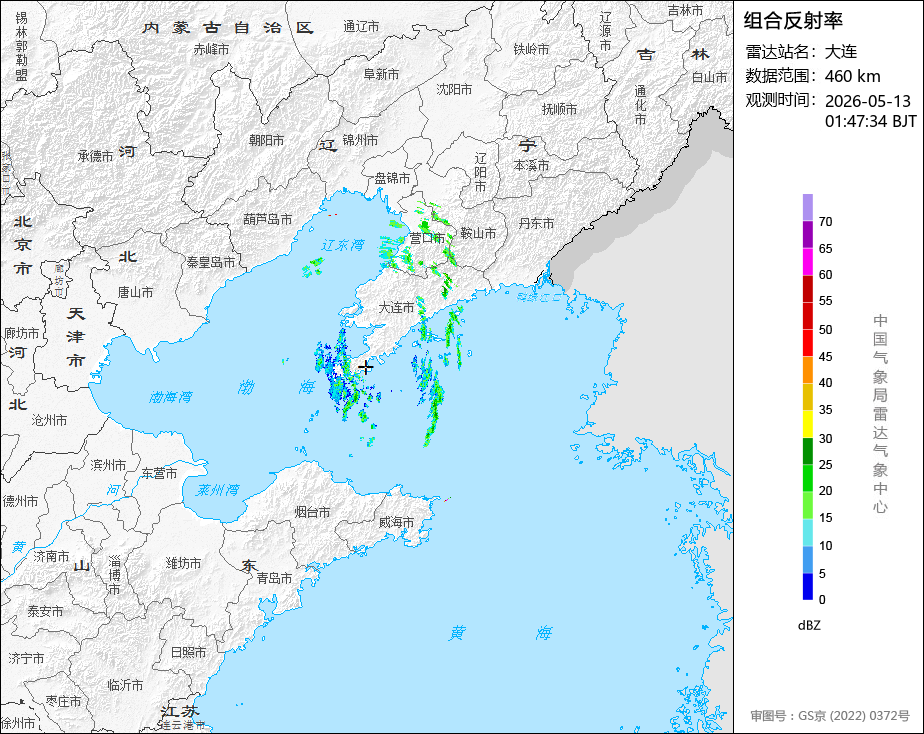Click the observation time 01:47:34 BJT
This screenshot has height=734, width=924.
click(x=871, y=121)
